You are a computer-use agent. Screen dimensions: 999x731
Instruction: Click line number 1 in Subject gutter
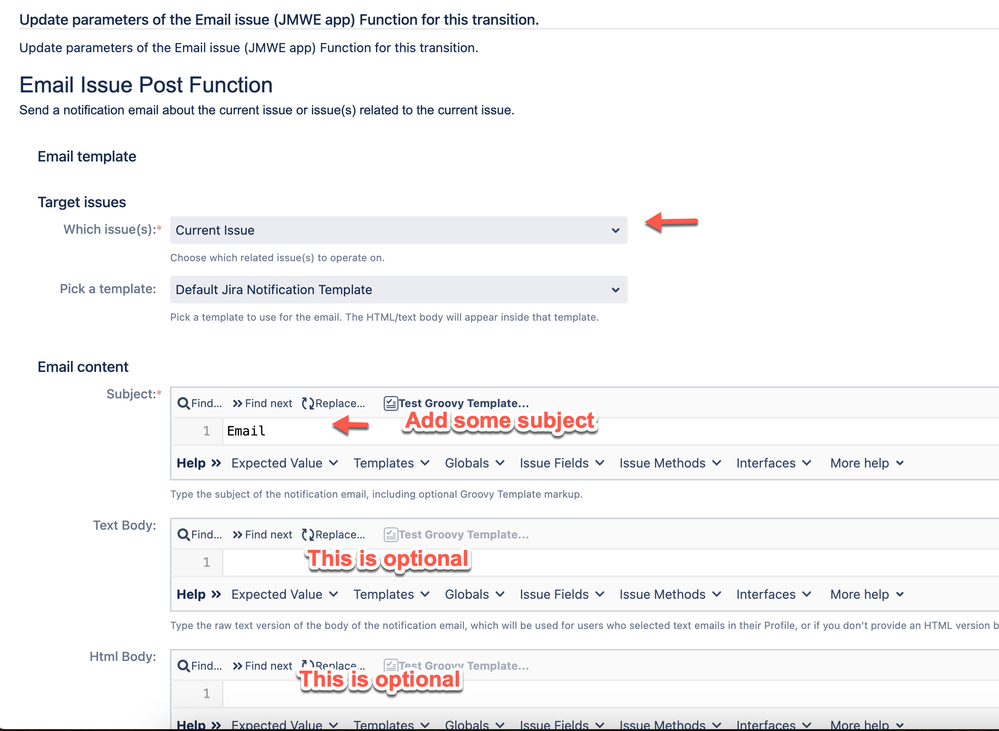pyautogui.click(x=206, y=431)
